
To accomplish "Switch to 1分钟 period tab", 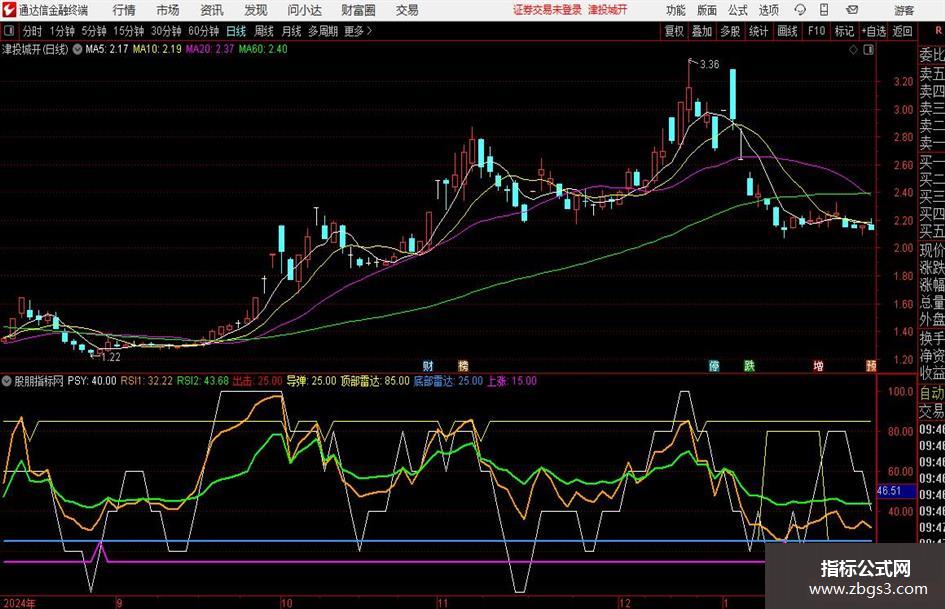I will pyautogui.click(x=62, y=31).
